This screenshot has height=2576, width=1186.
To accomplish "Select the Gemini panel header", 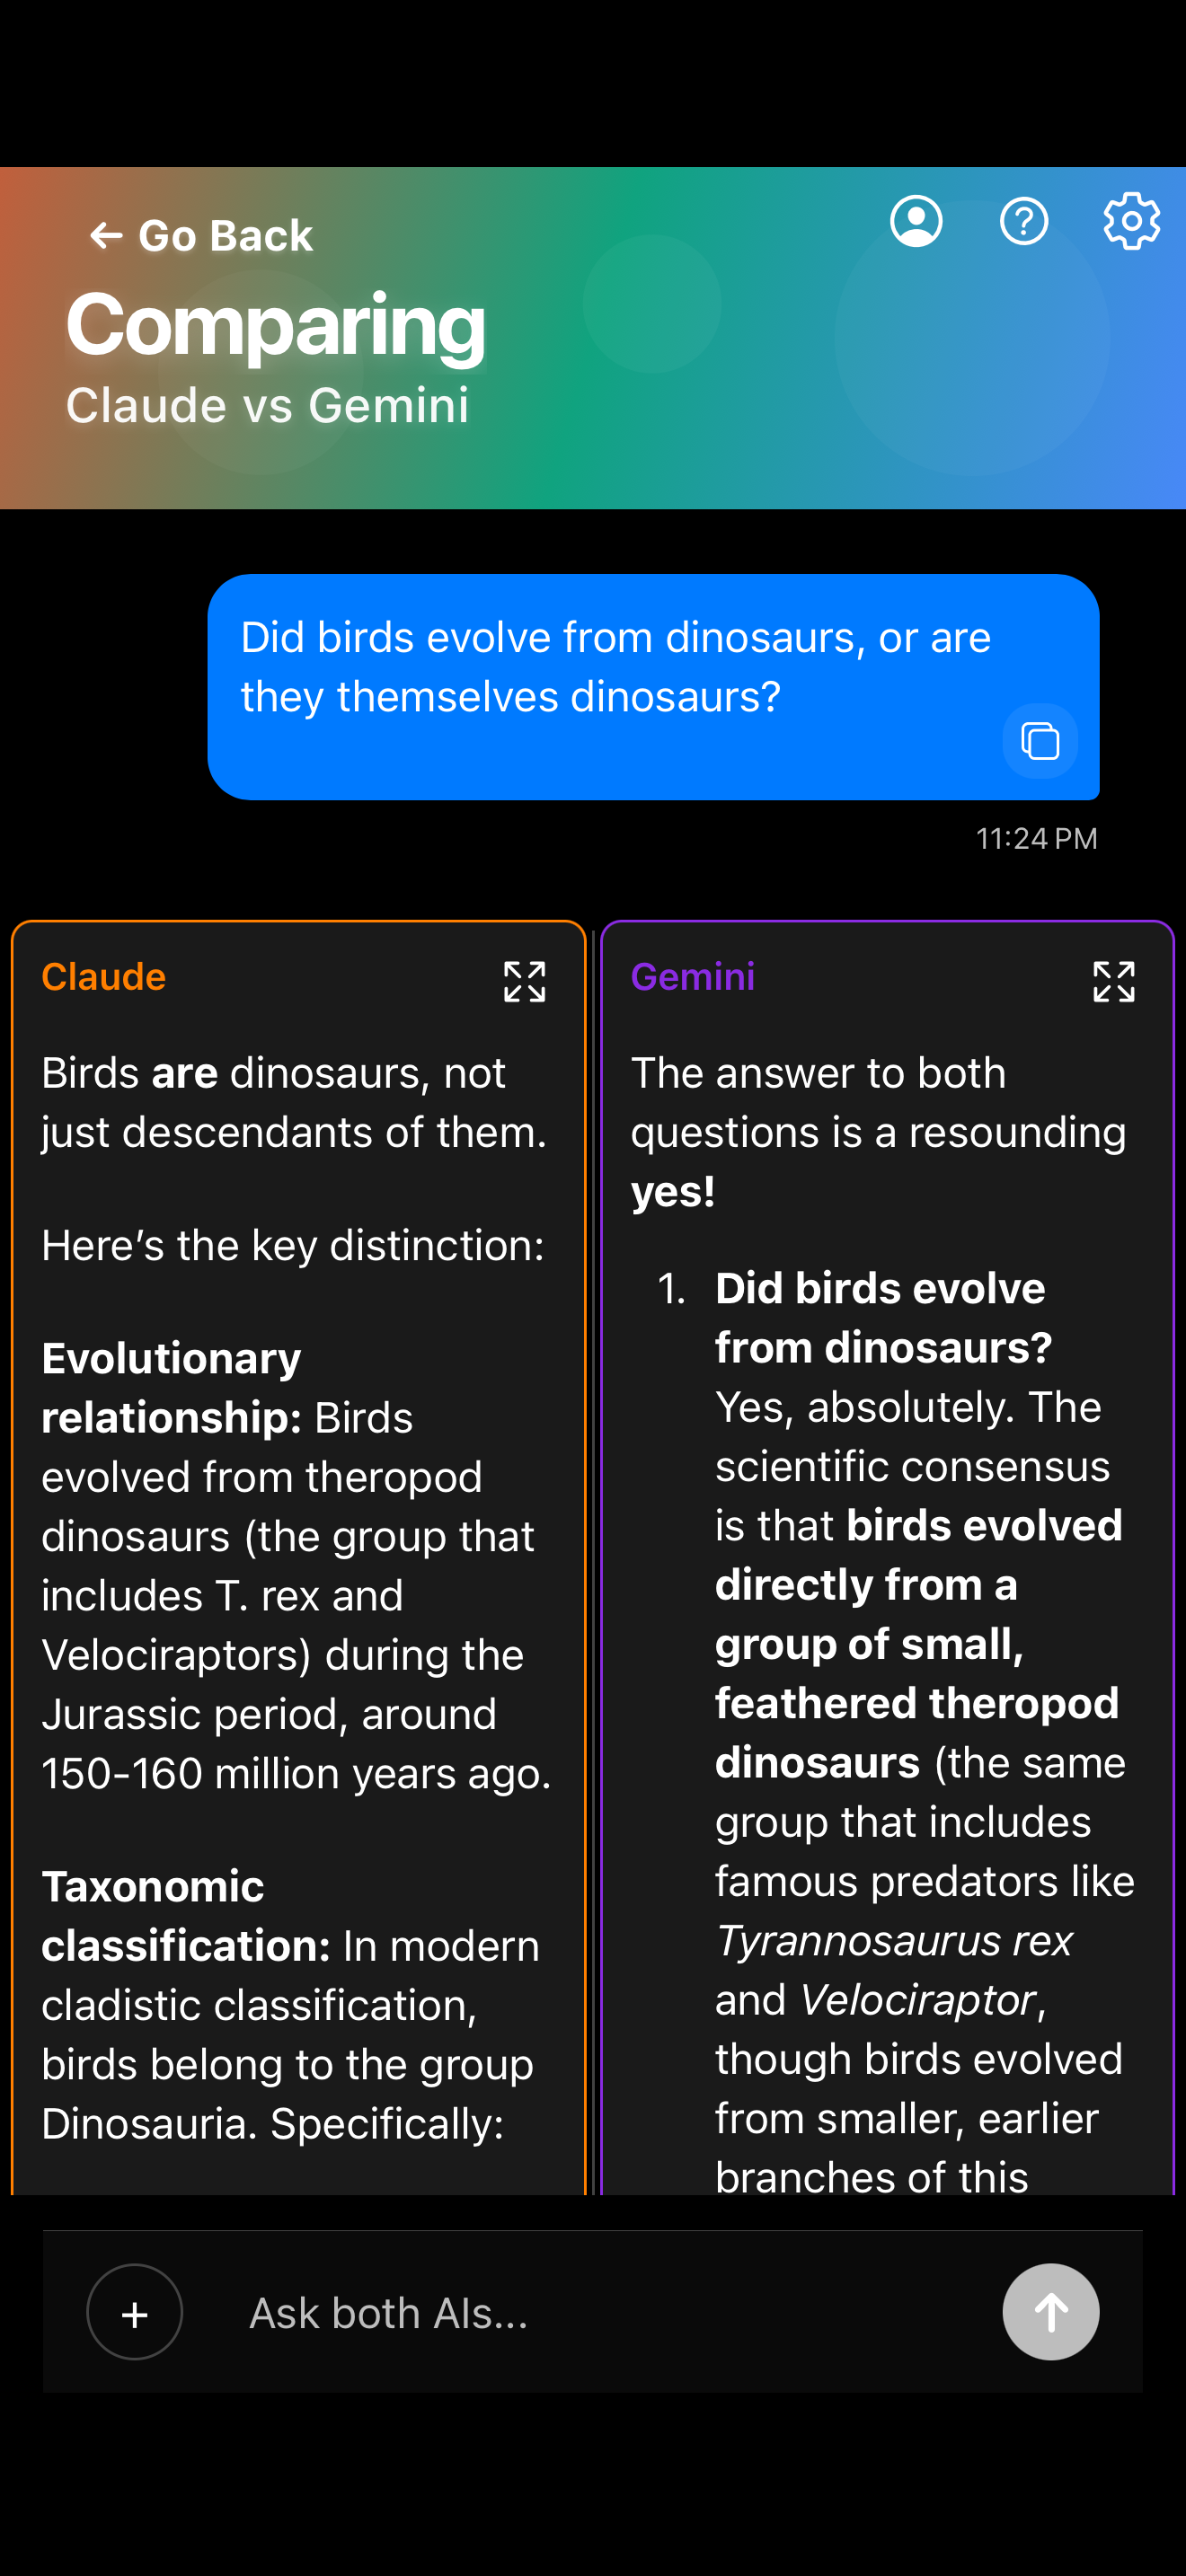I will [693, 977].
